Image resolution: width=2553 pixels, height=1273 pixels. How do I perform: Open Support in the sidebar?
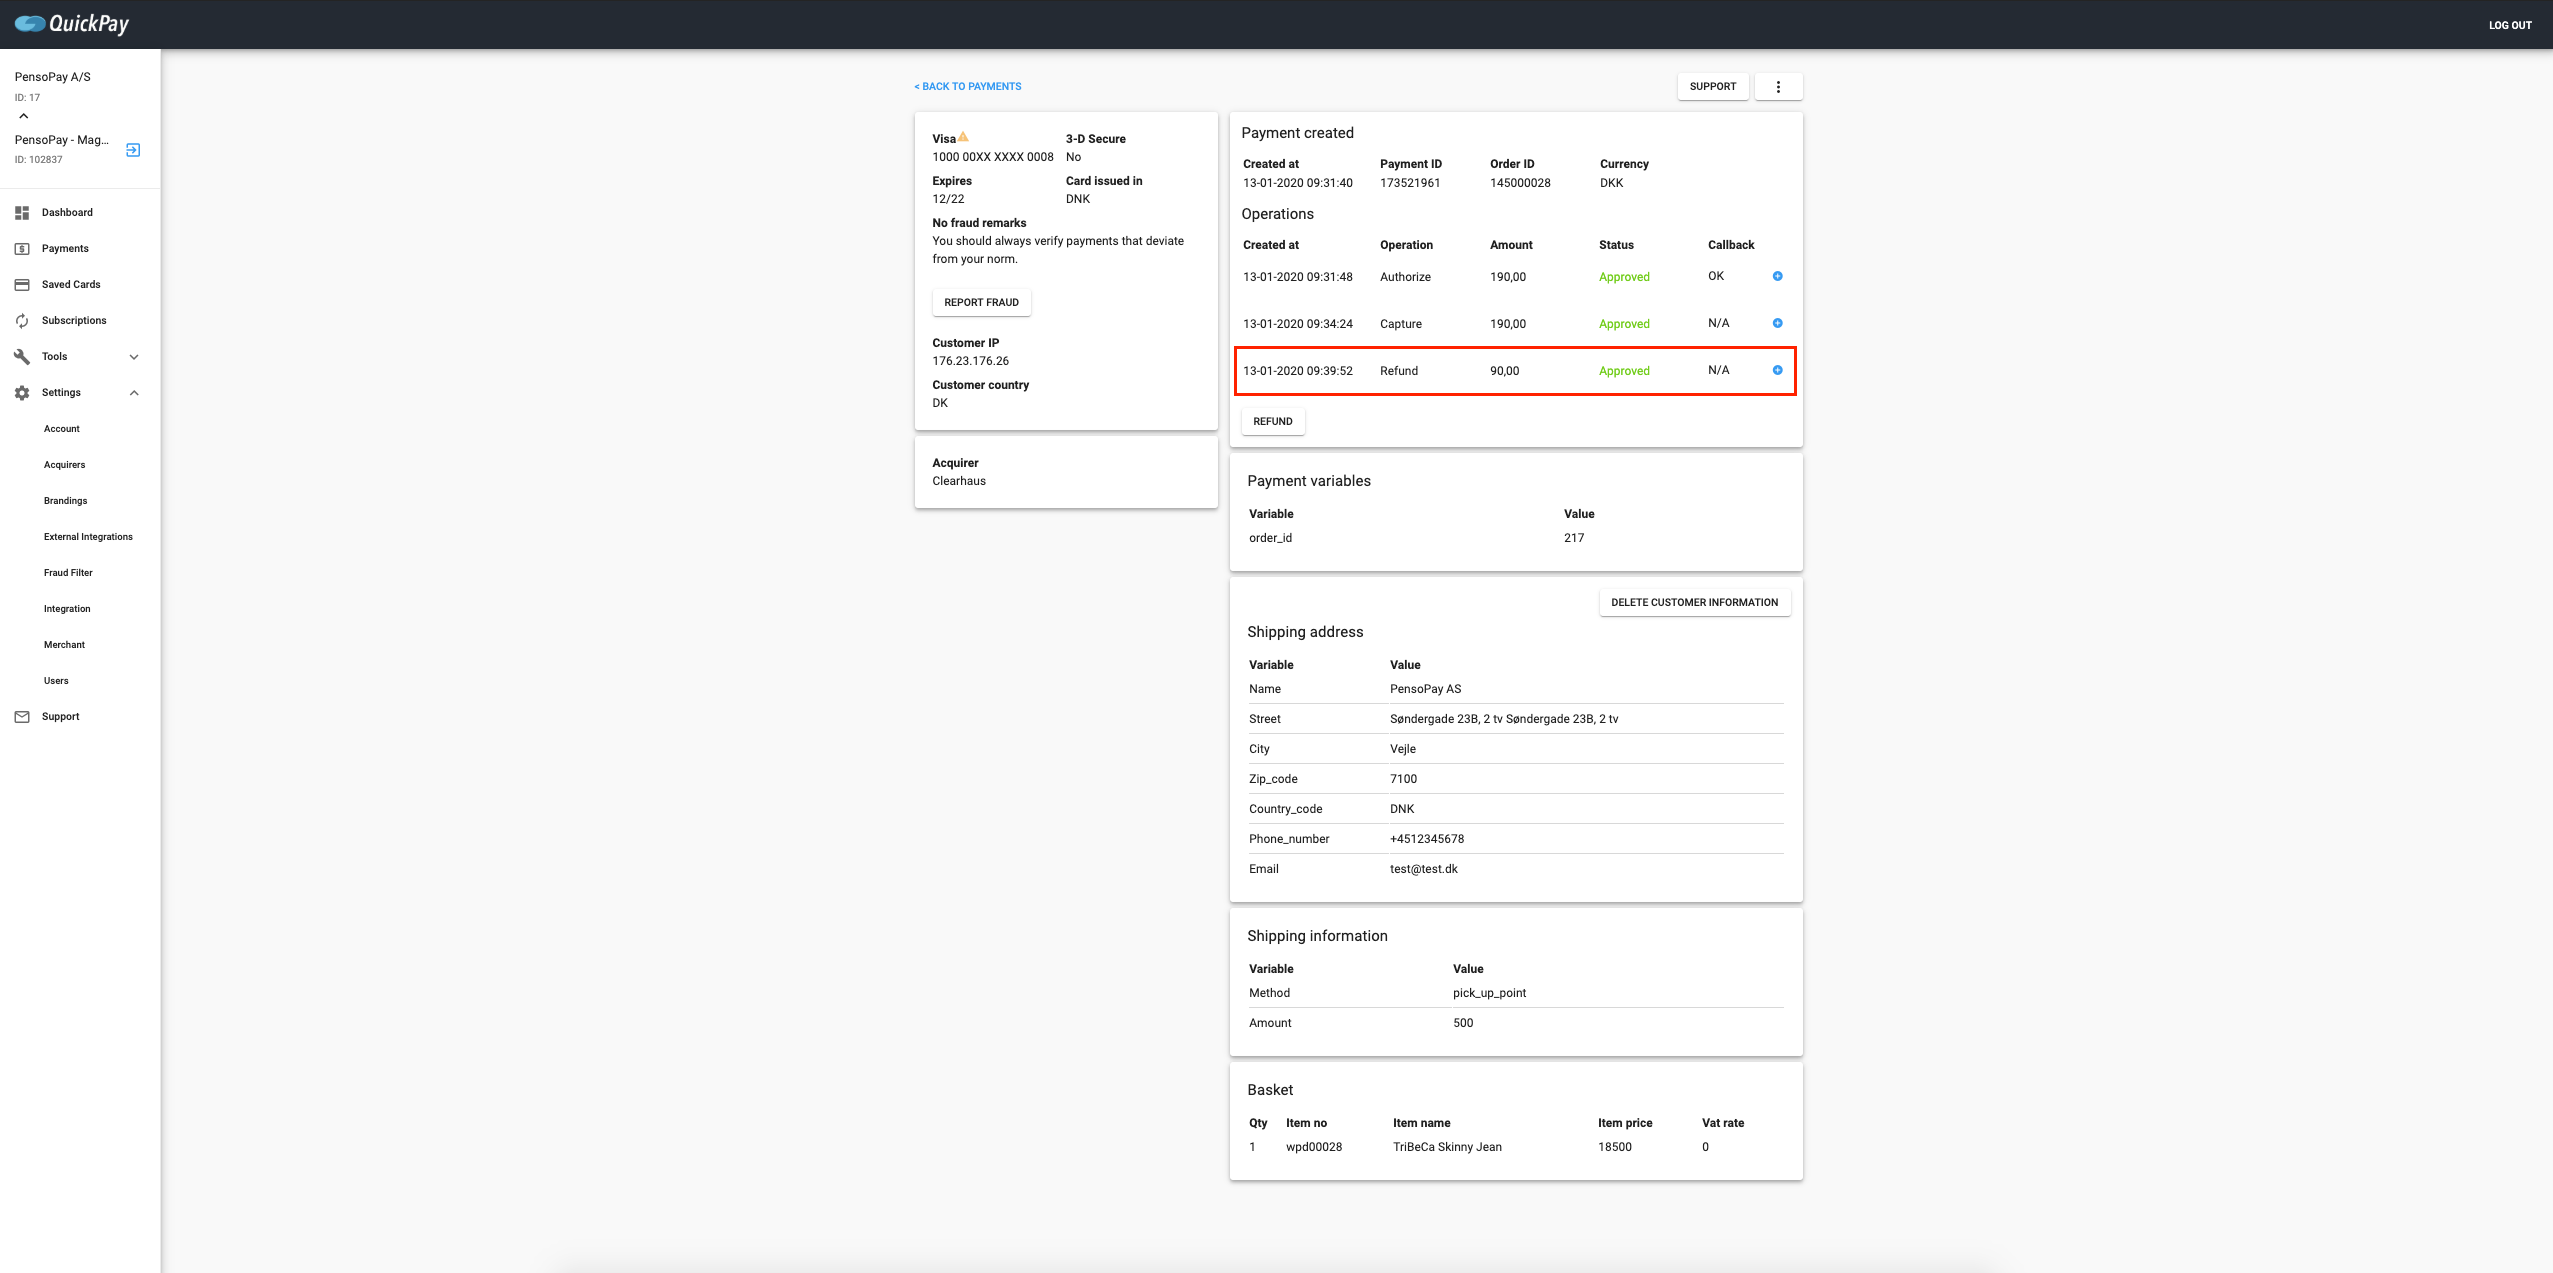click(x=61, y=717)
